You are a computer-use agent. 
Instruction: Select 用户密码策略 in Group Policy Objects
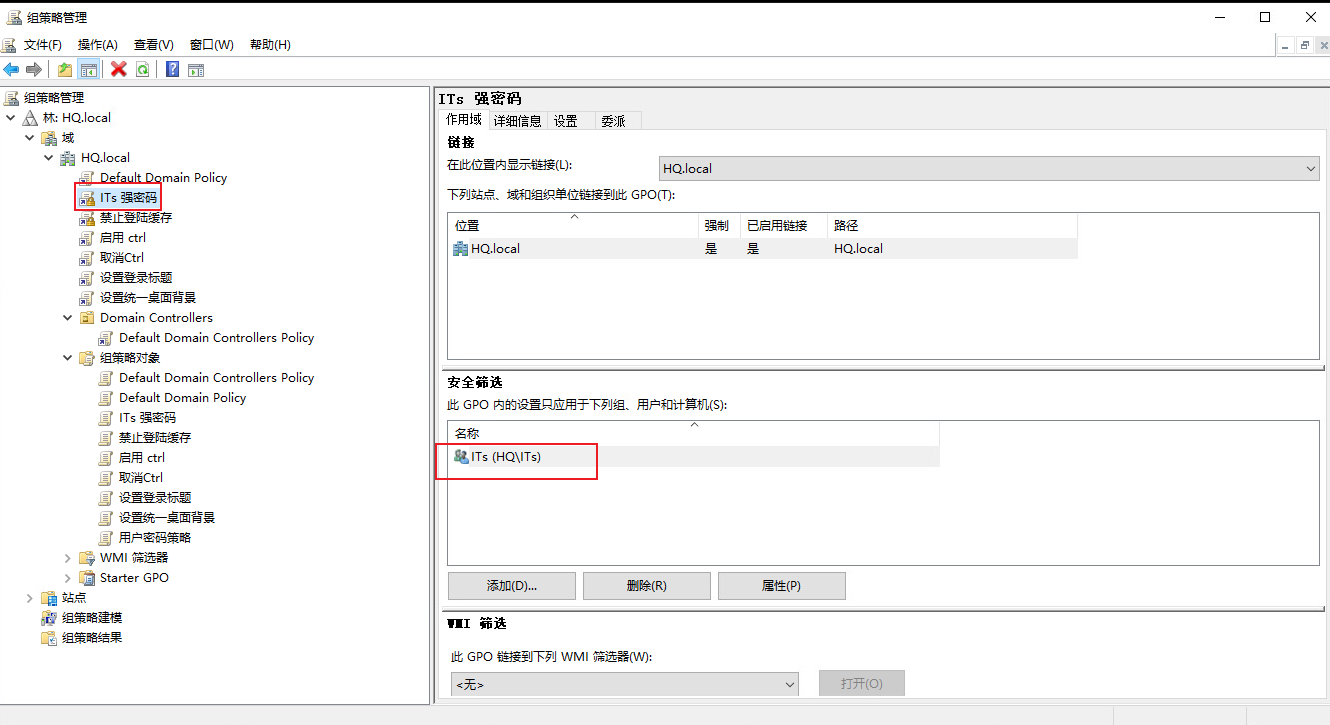click(x=155, y=538)
